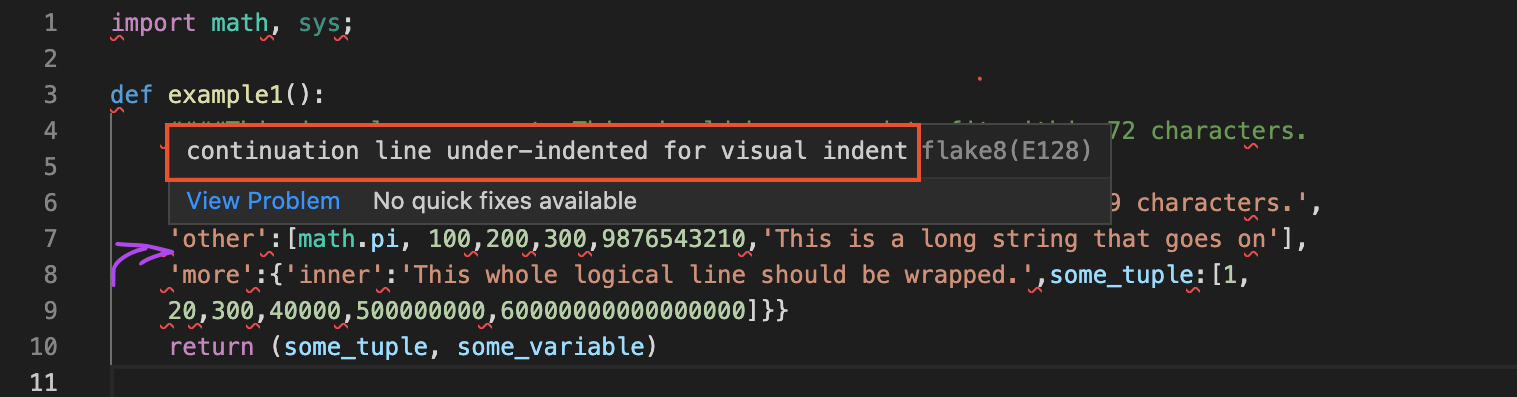Open the View Problem link

click(x=263, y=201)
